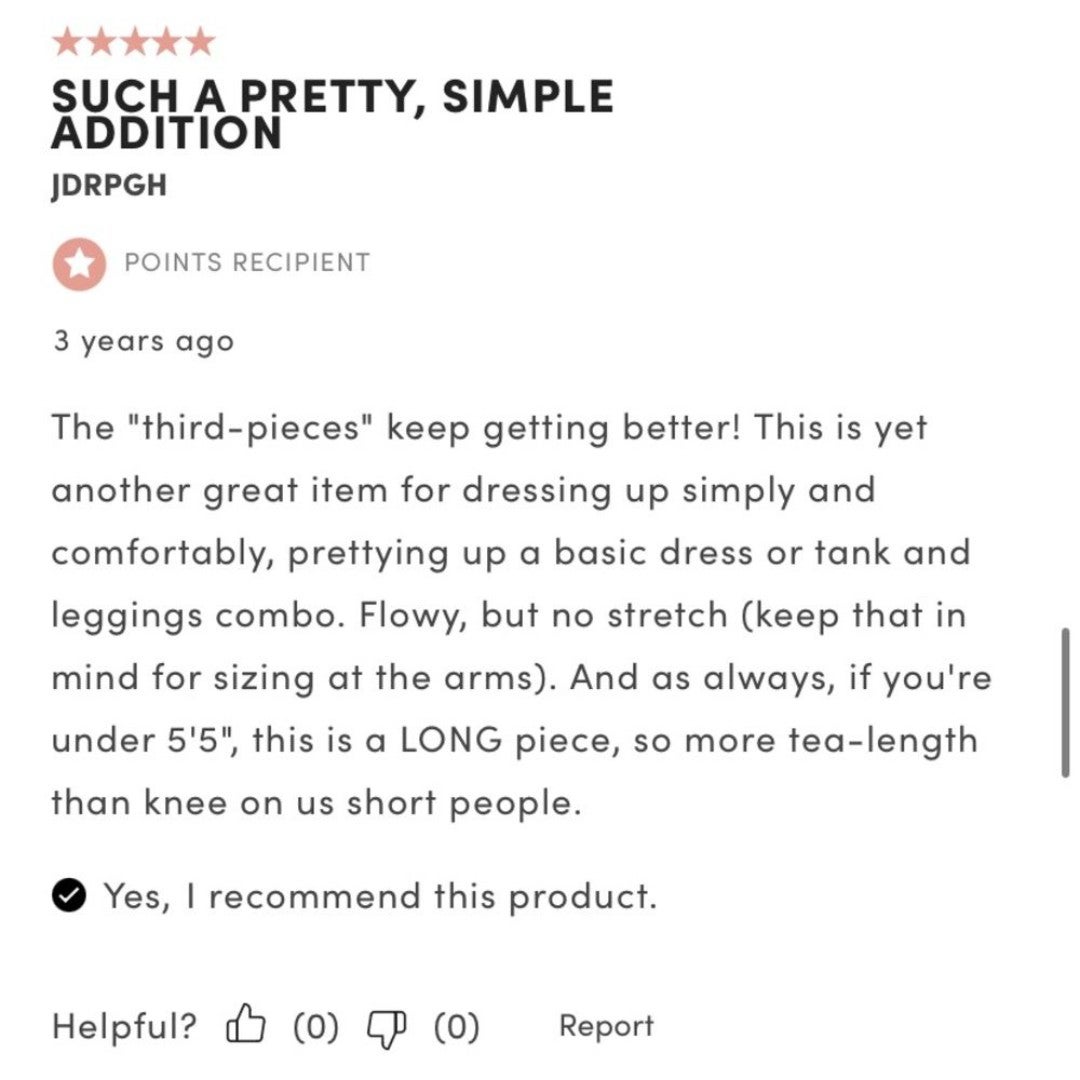
Task: Open reviewer JDRPGH's profile name
Action: click(109, 185)
